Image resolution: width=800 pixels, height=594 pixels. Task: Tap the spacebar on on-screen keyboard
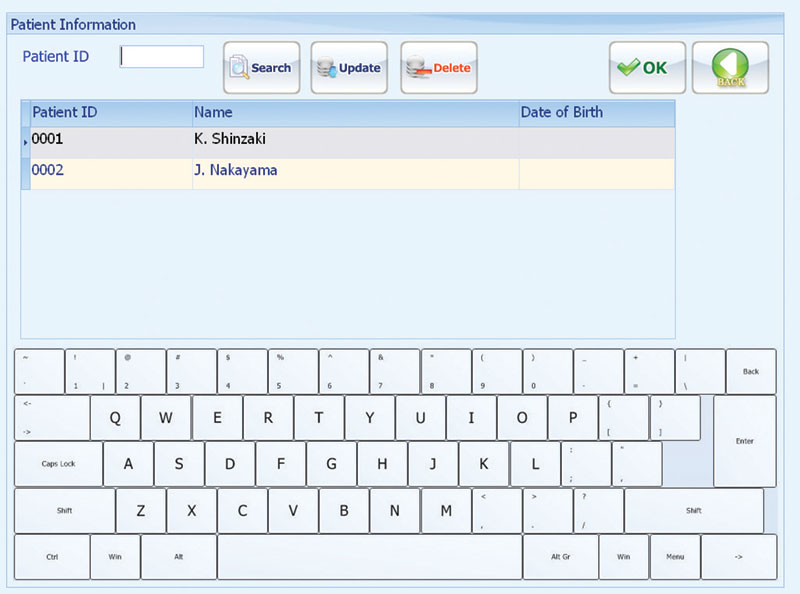(x=369, y=557)
